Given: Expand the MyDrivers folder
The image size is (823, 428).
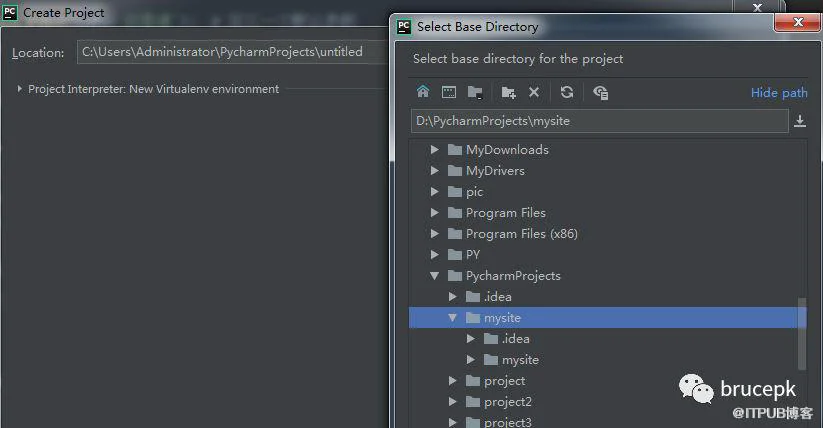Looking at the screenshot, I should pyautogui.click(x=435, y=171).
